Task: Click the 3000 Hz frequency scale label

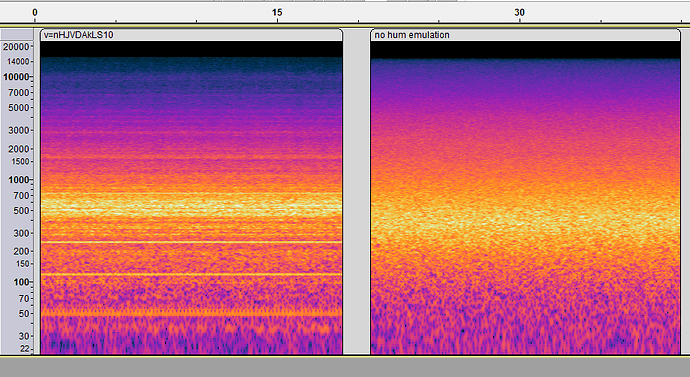Action: pos(18,130)
